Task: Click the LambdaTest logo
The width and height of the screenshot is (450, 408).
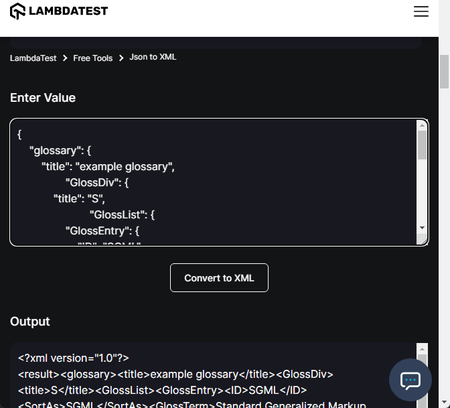Action: (x=59, y=11)
